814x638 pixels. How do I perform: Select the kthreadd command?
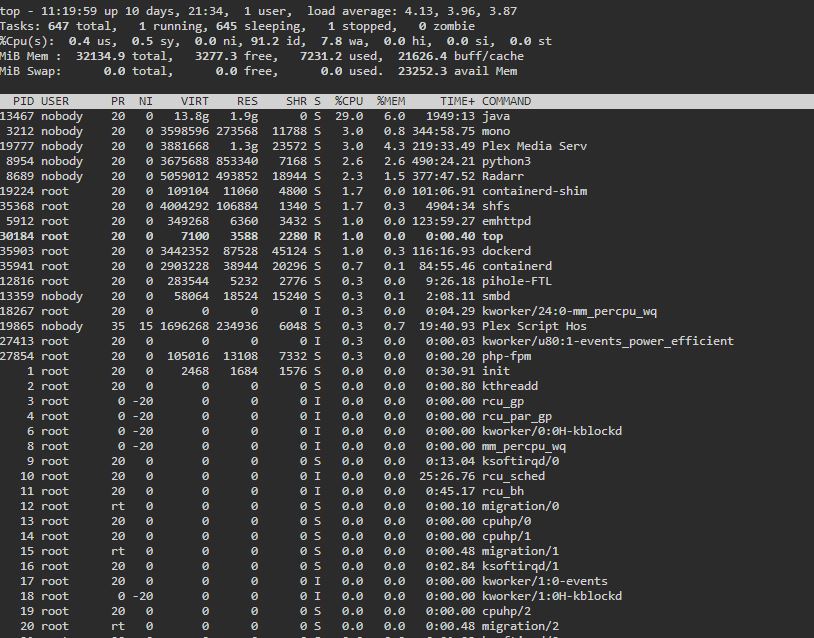[510, 386]
